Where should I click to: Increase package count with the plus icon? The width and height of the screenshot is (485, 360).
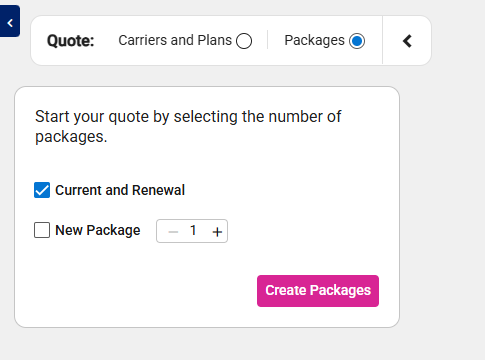[217, 231]
